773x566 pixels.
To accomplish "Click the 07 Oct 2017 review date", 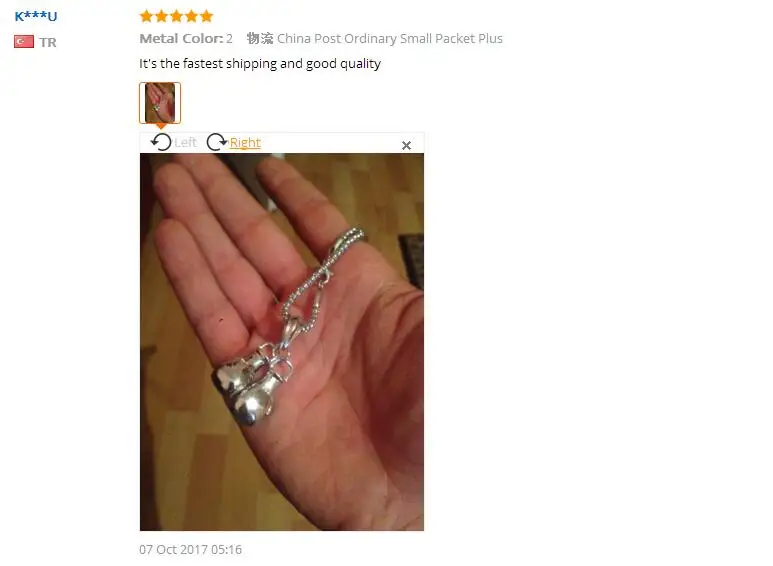I will (190, 549).
